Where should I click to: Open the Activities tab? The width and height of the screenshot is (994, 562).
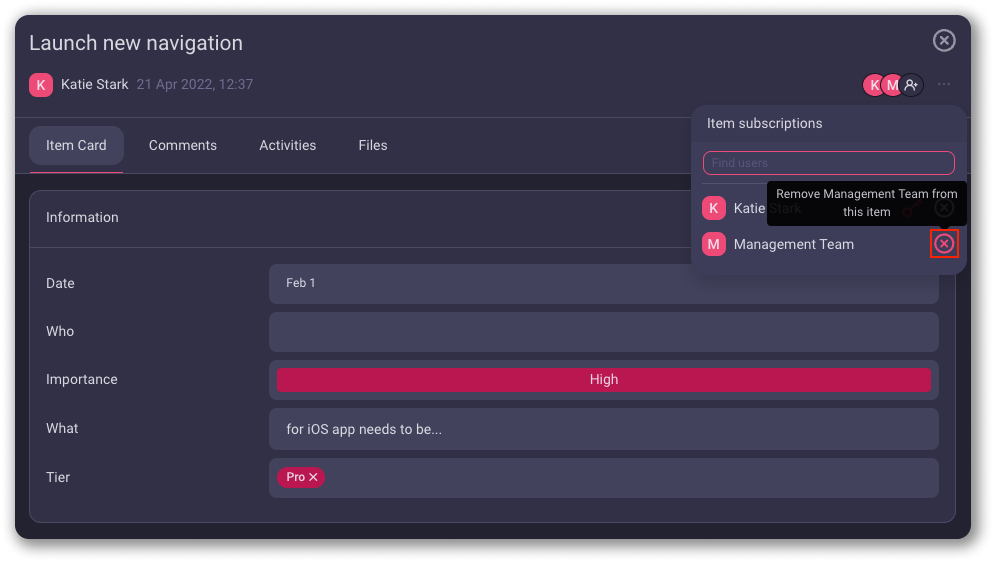coord(287,145)
